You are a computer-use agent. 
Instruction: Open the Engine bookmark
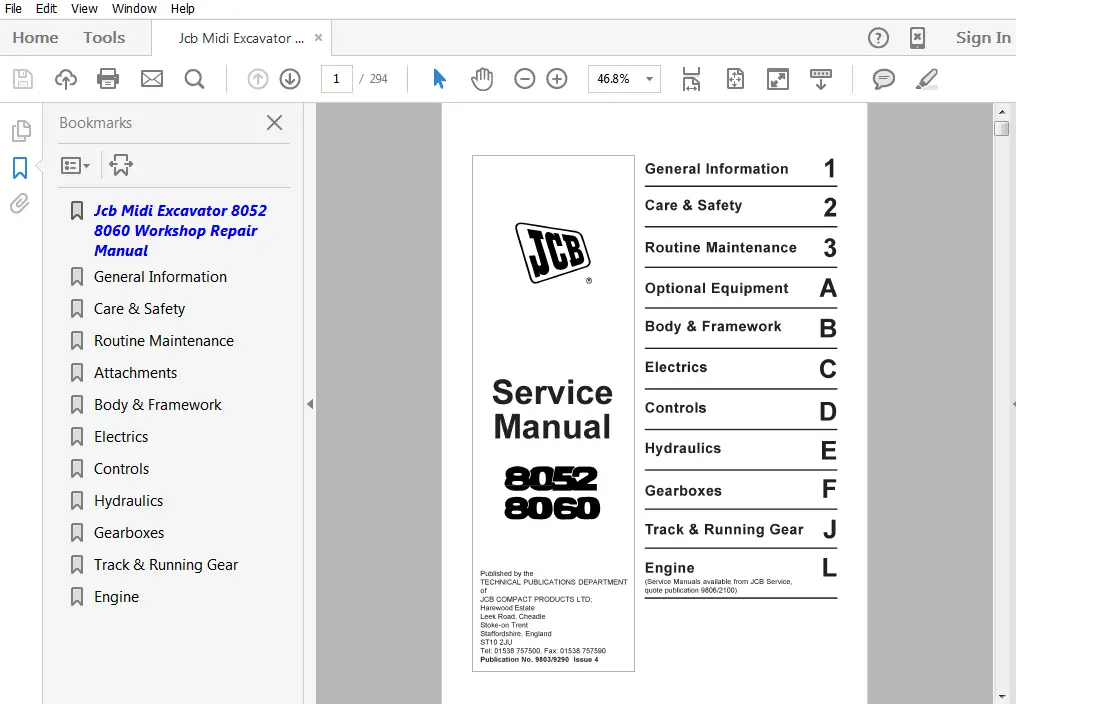pos(116,597)
